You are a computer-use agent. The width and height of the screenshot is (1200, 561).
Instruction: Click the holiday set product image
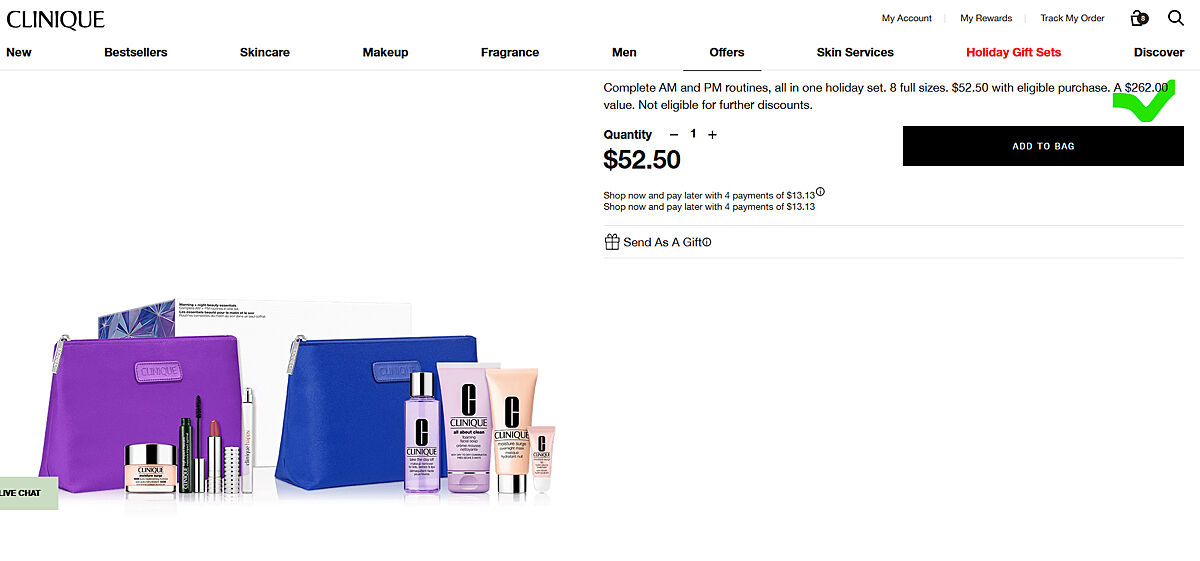pos(300,400)
